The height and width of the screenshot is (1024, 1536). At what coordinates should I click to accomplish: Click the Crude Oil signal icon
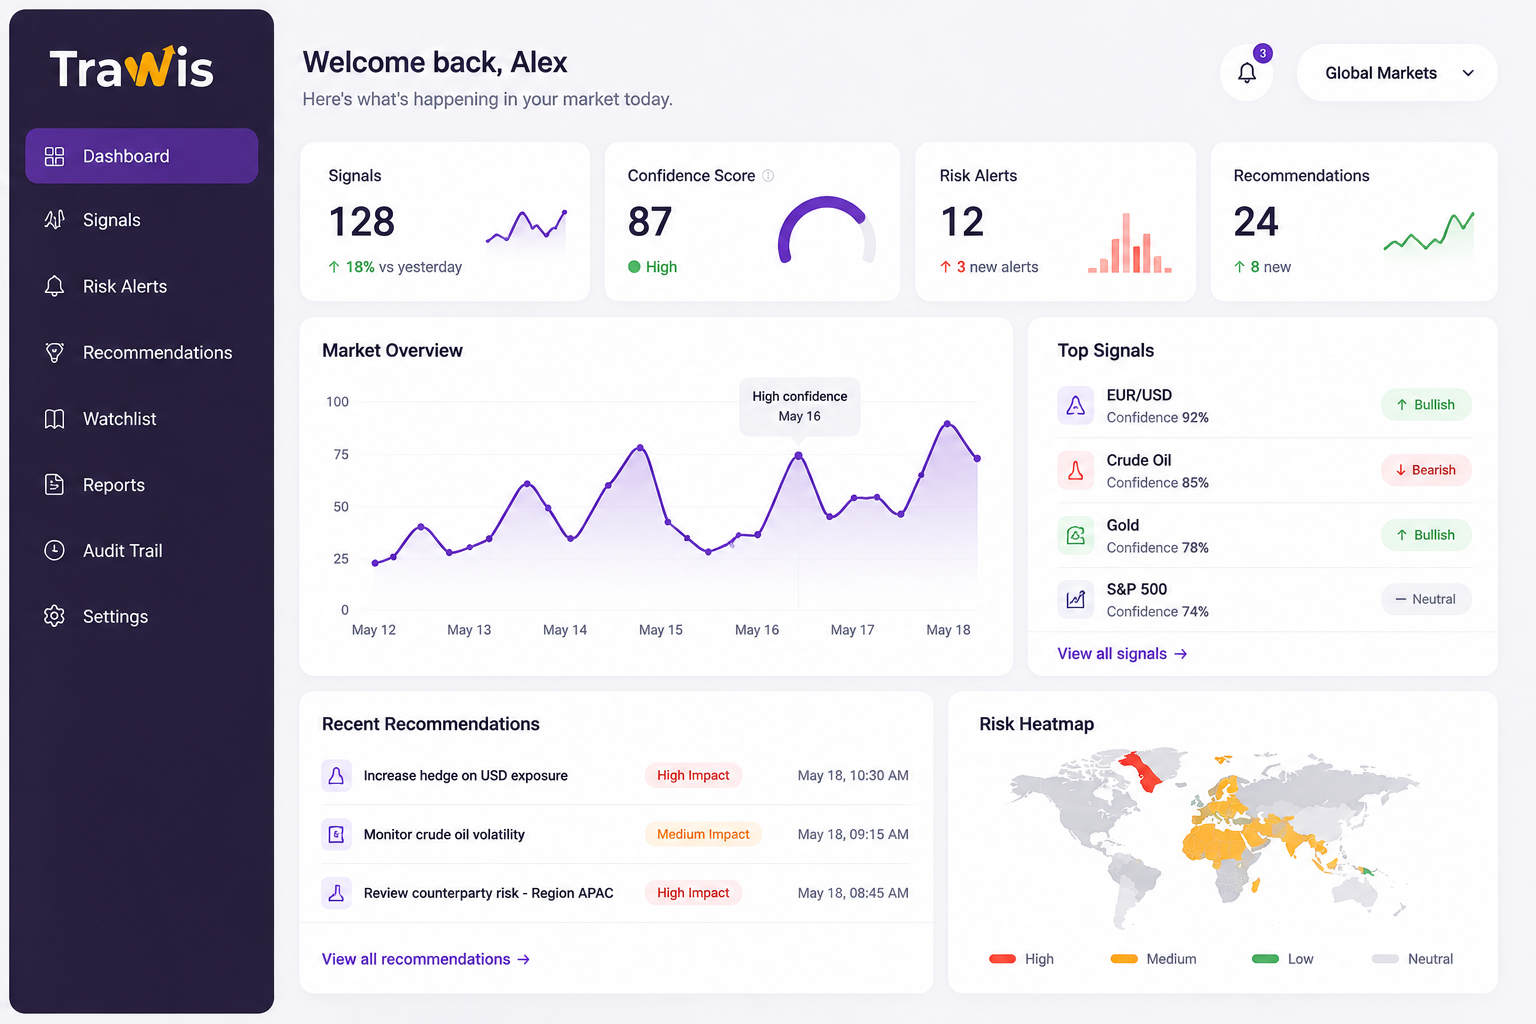point(1075,470)
